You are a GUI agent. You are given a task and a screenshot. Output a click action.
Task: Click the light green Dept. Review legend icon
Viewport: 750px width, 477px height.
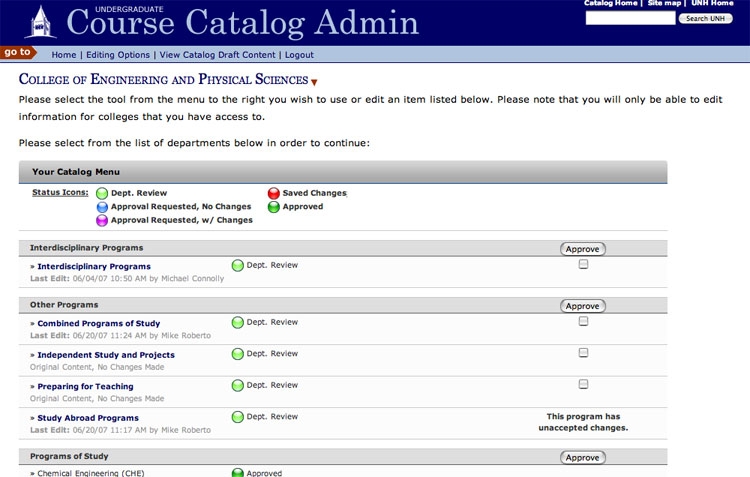coord(102,193)
